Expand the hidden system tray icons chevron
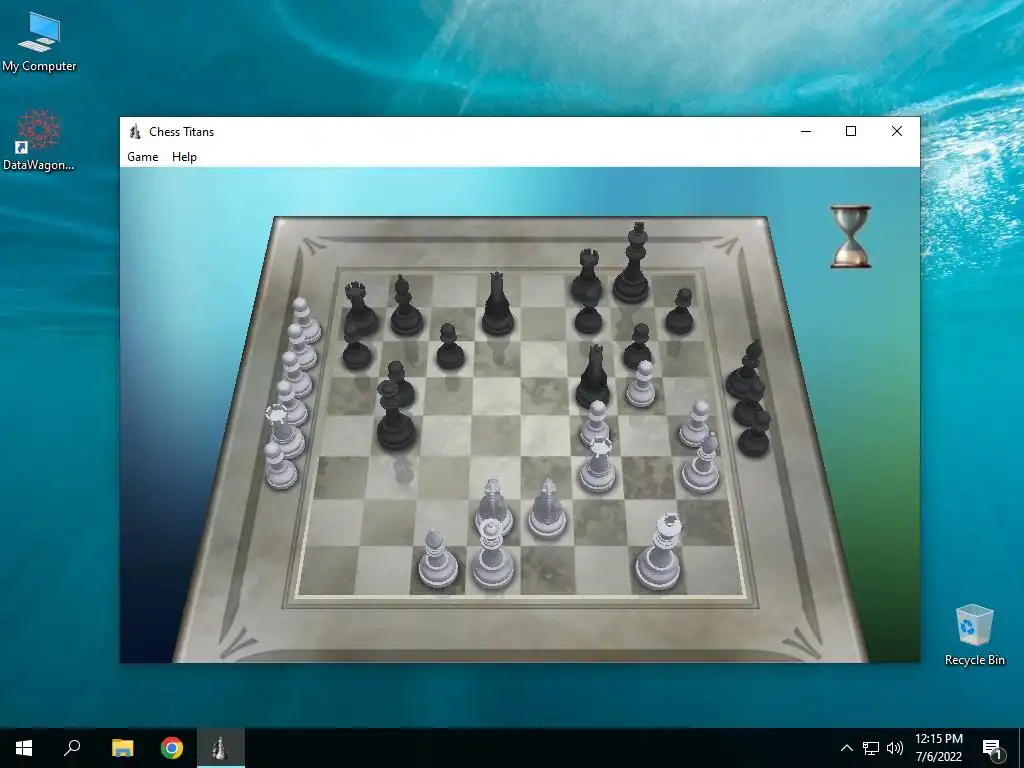The image size is (1024, 768). tap(846, 748)
